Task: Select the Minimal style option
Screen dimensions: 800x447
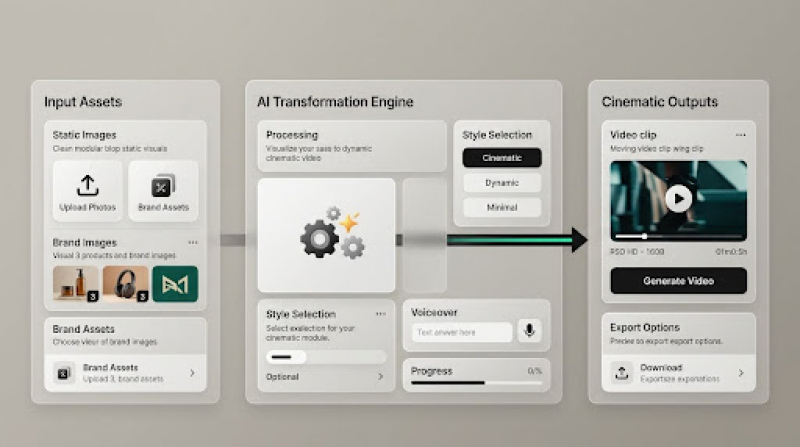Action: [502, 208]
